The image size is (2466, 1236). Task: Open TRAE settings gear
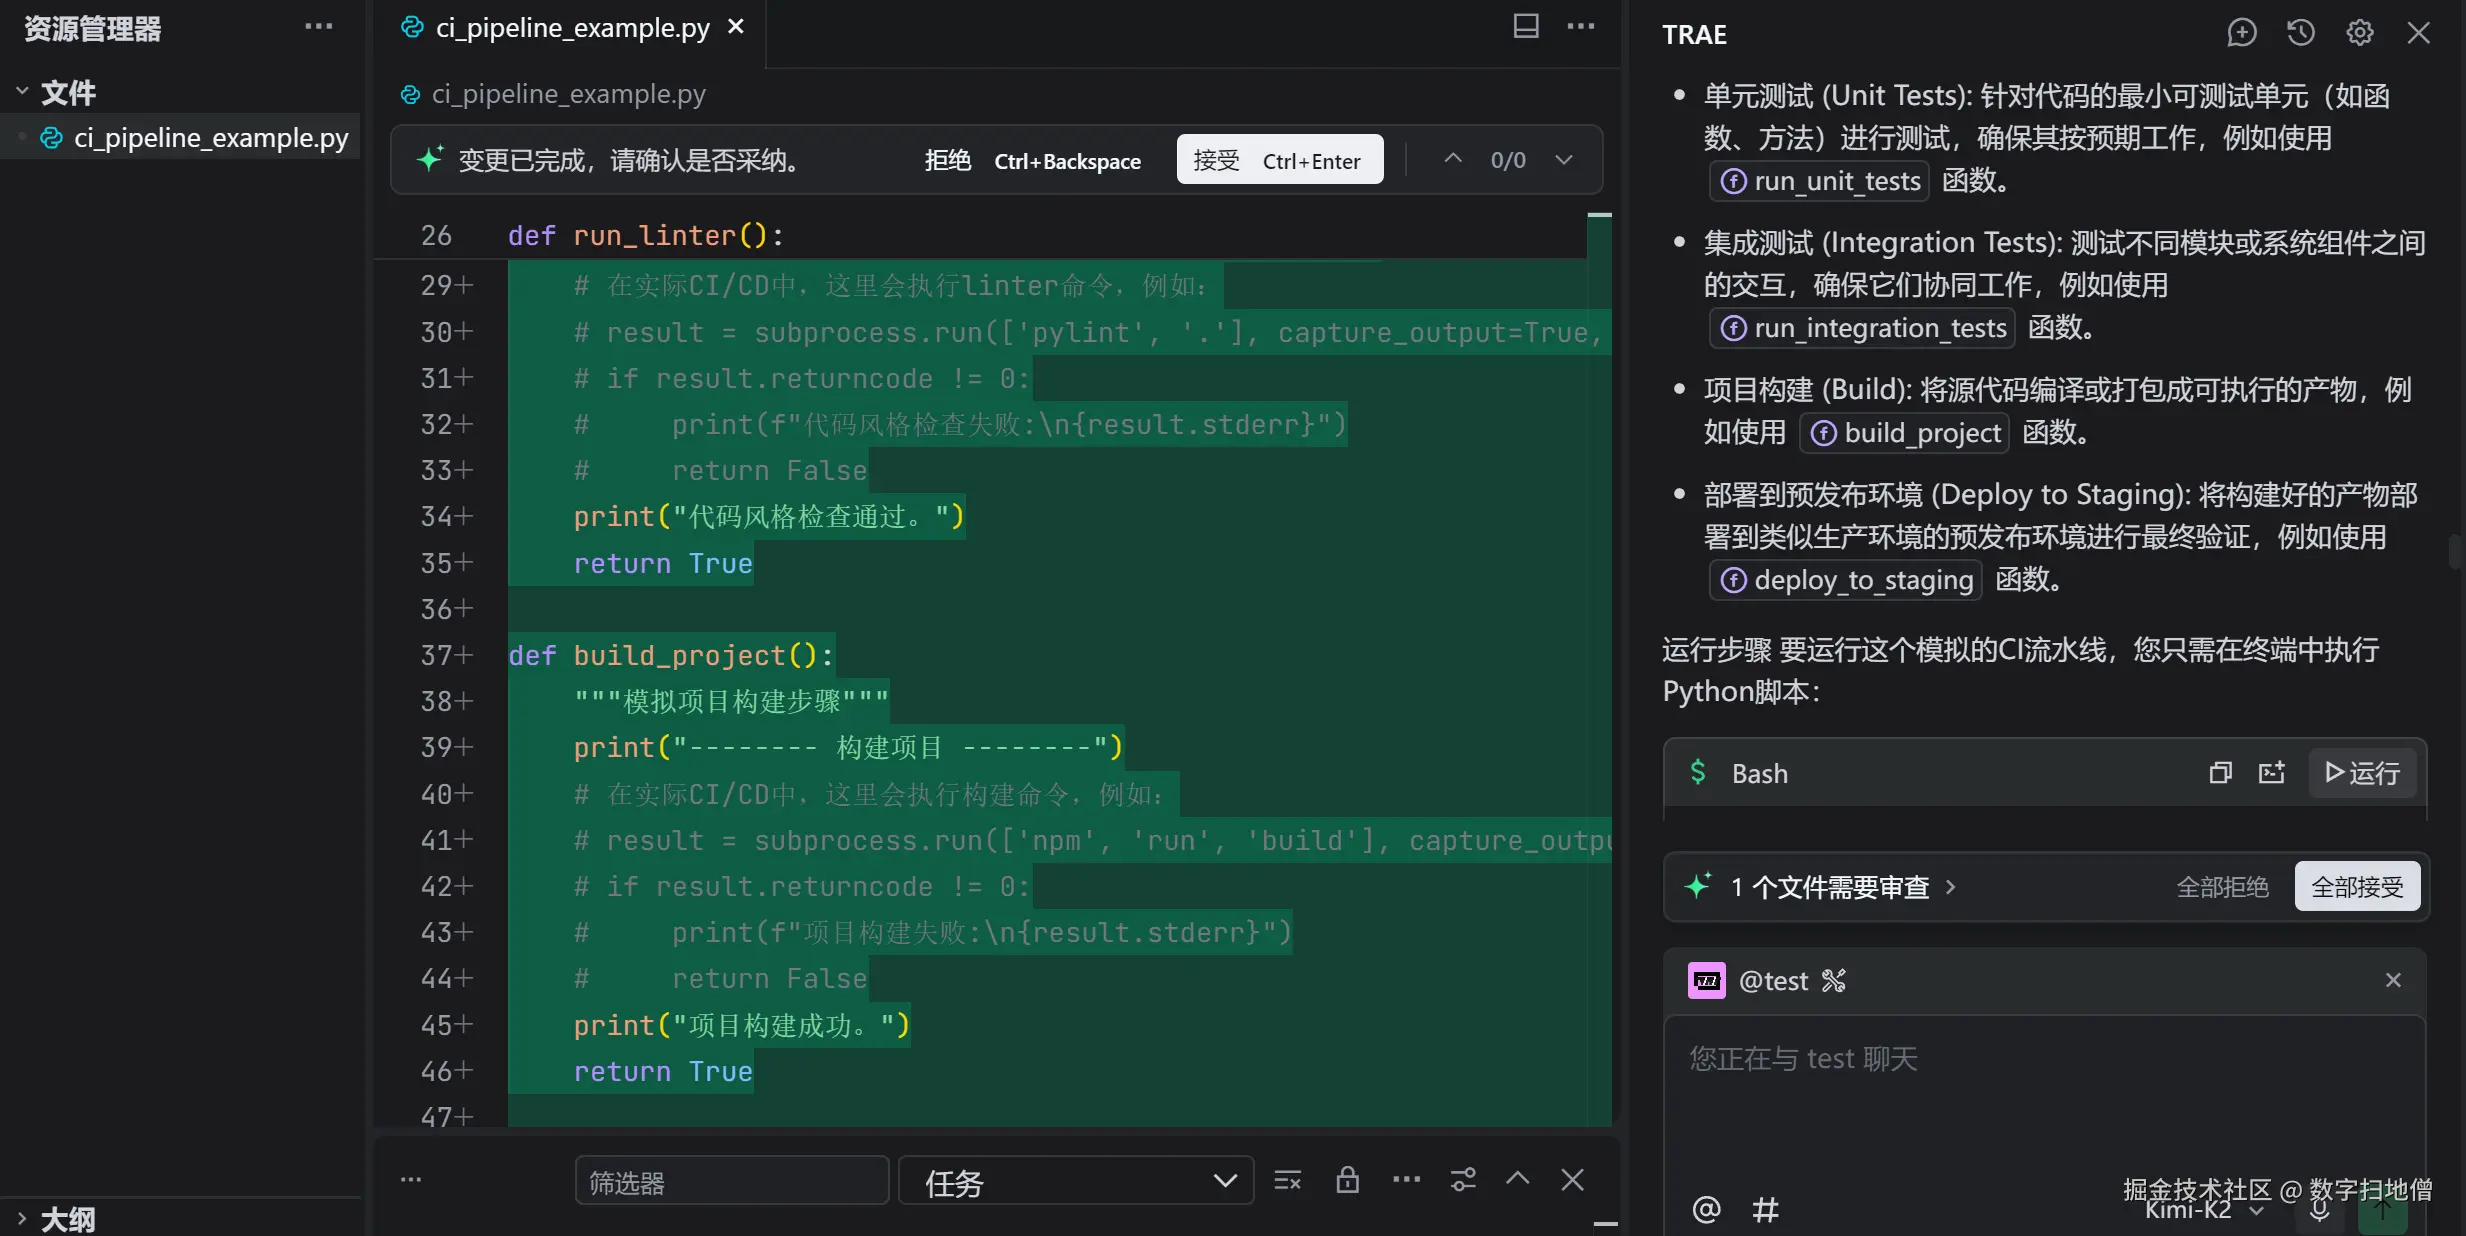point(2359,33)
